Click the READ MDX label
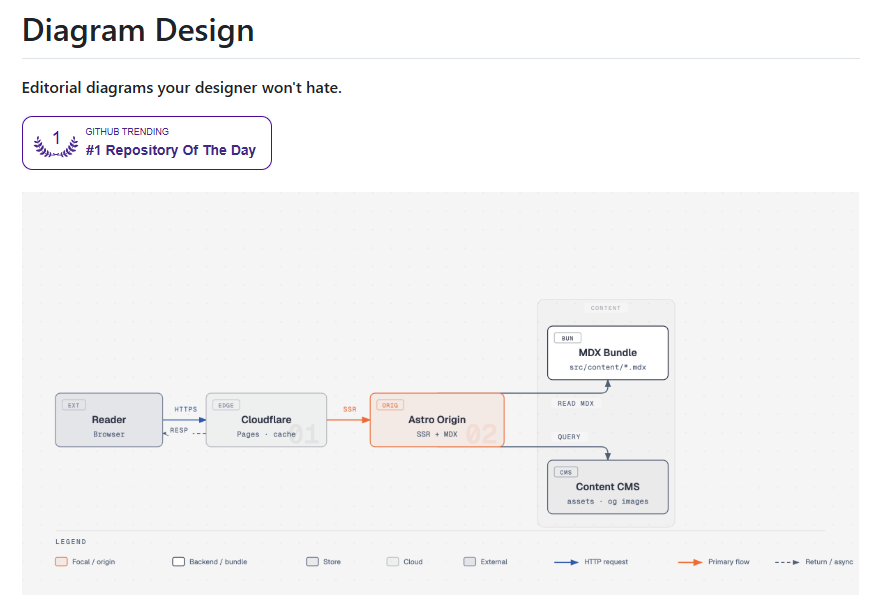Screen dimensions: 878x606 (x=576, y=403)
